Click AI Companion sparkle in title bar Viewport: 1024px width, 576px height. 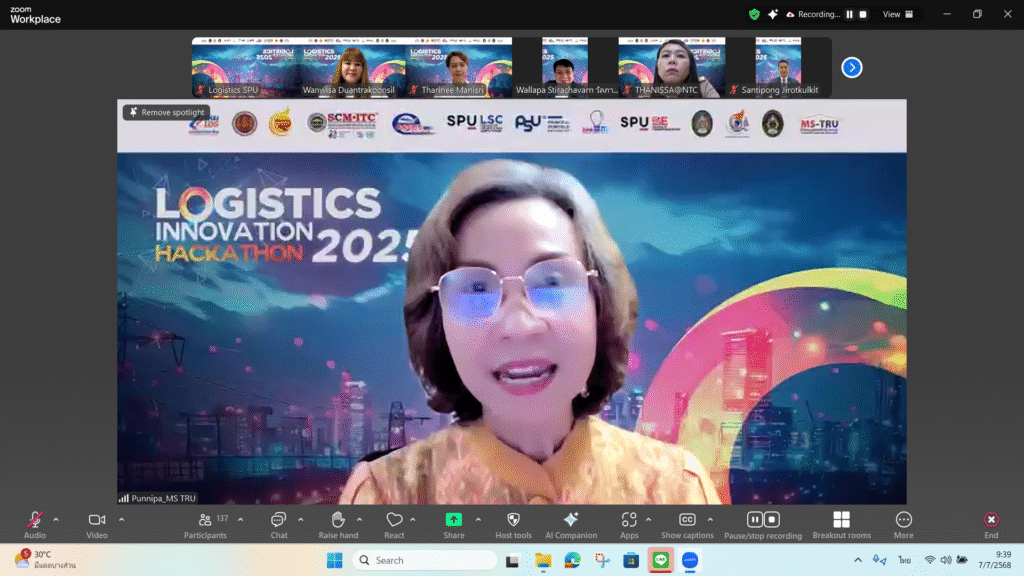tap(773, 14)
